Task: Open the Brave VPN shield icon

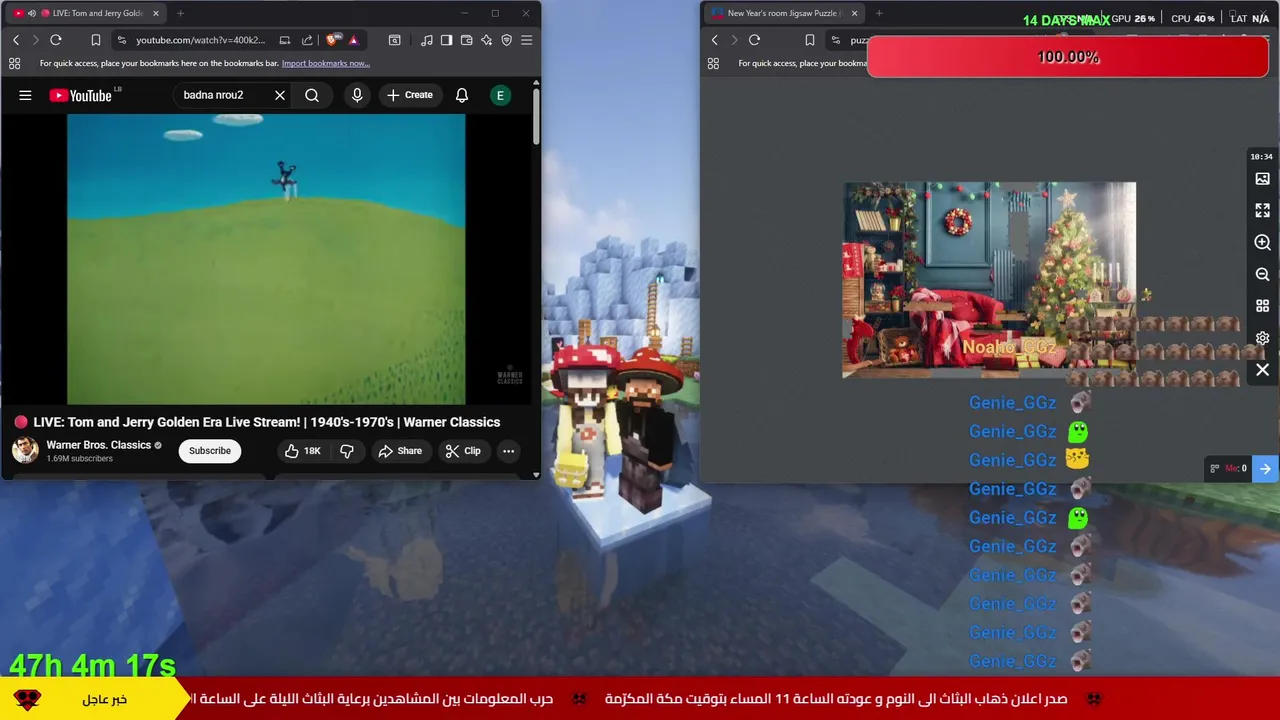Action: (x=506, y=40)
